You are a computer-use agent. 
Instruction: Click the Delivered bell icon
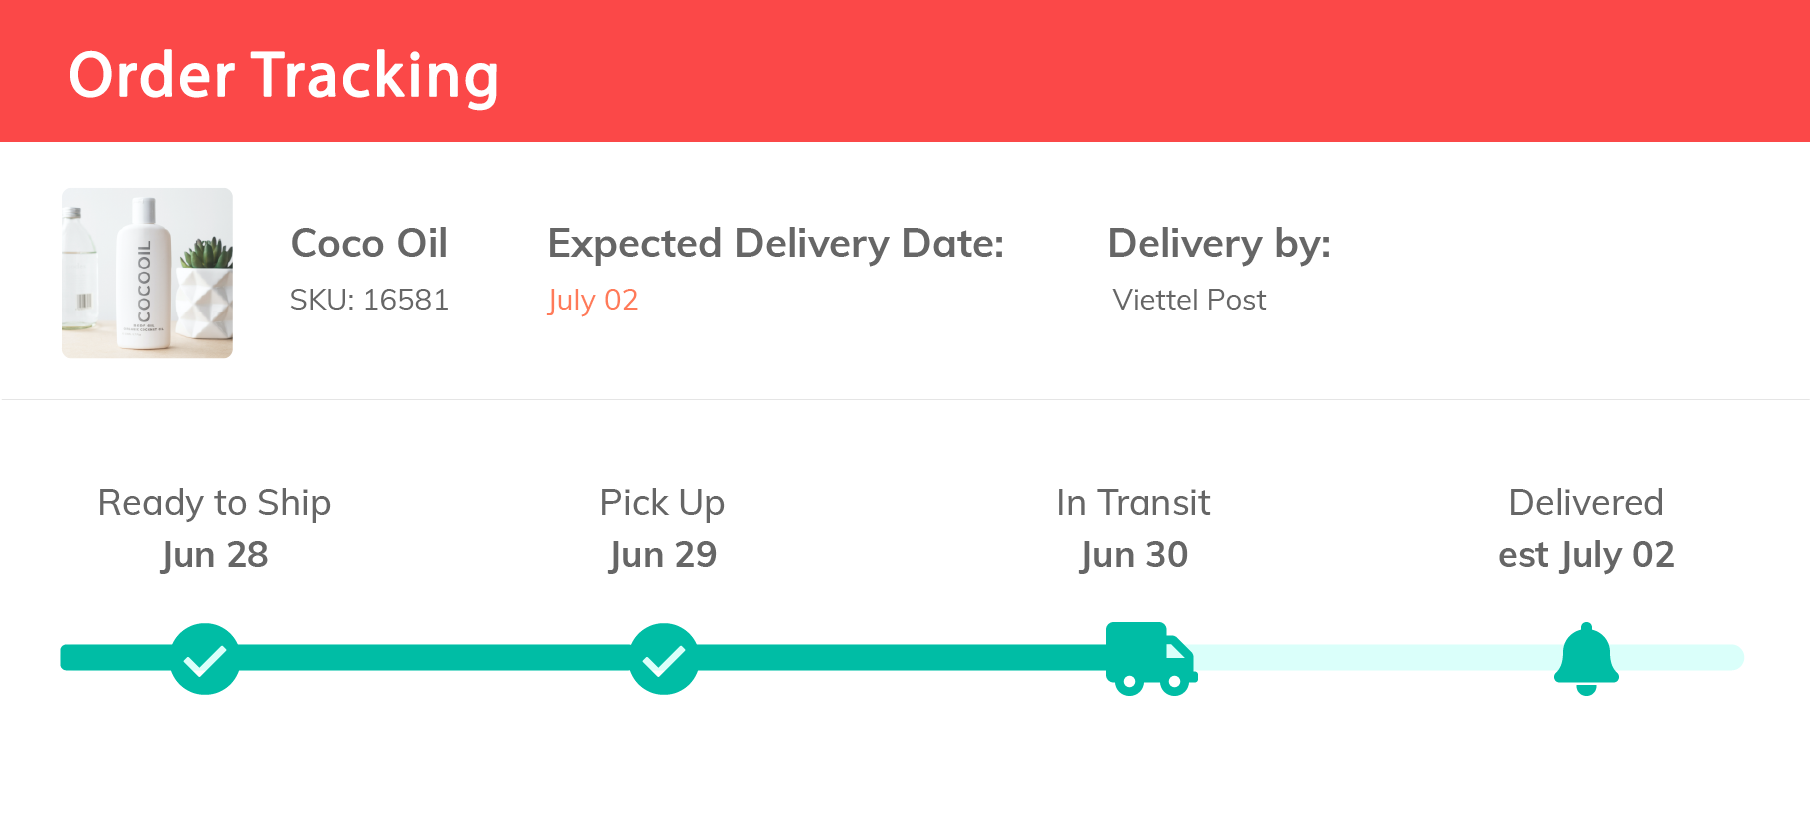[x=1586, y=658]
